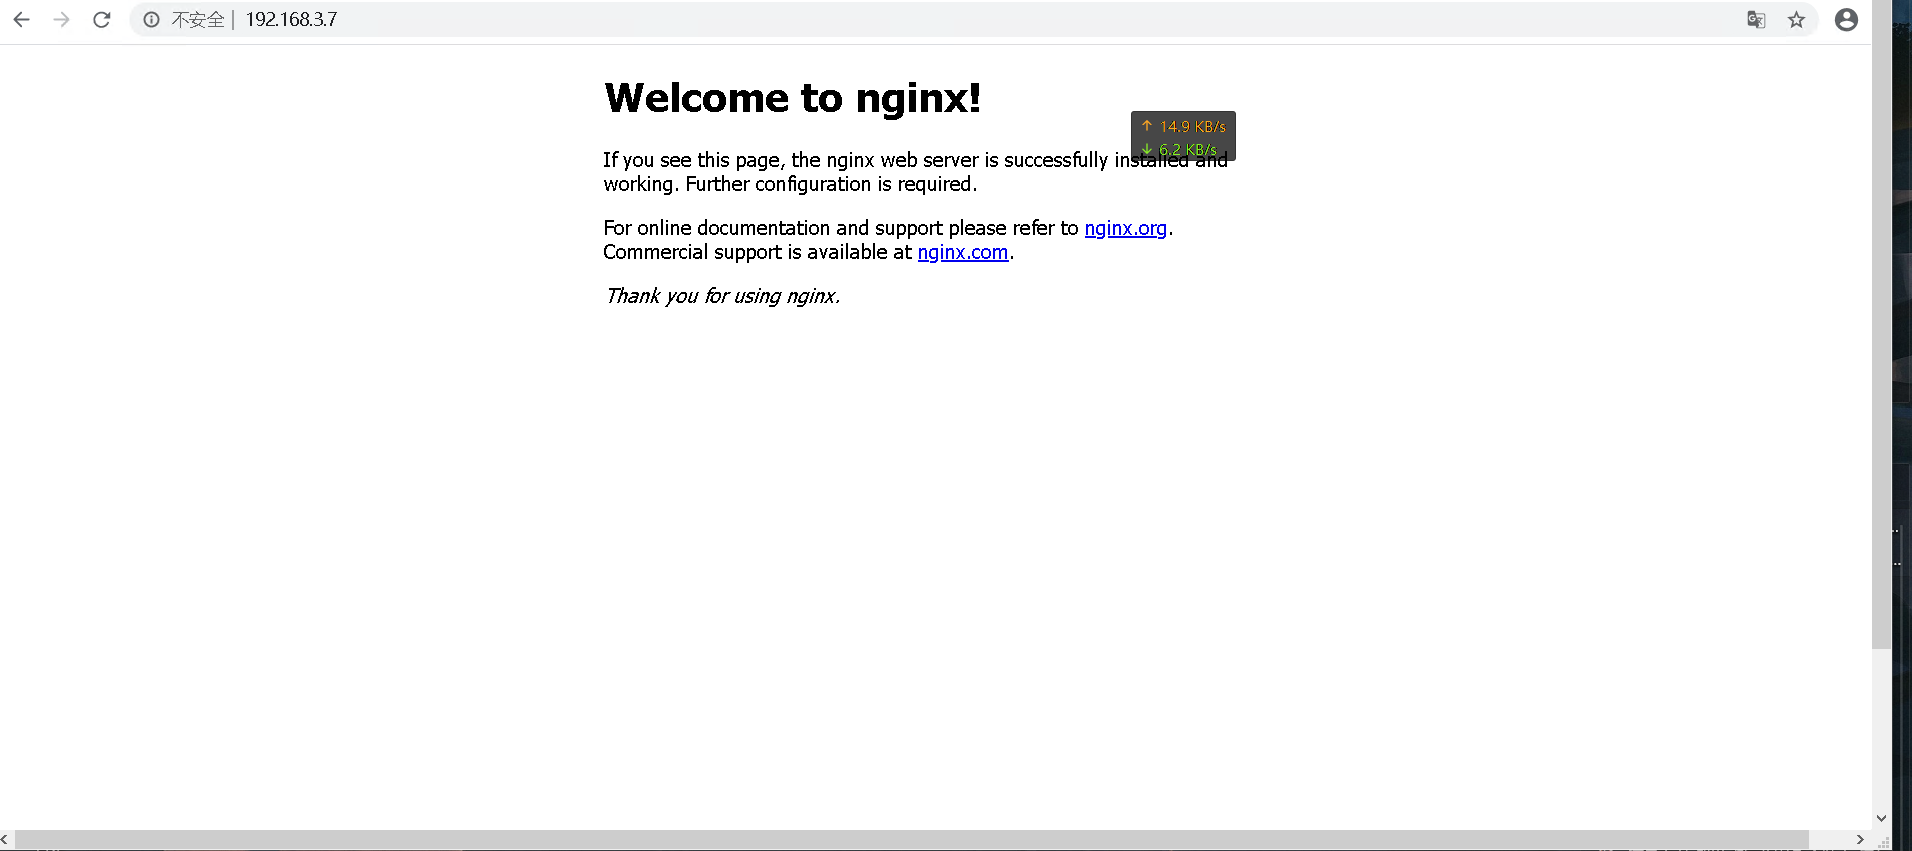Image resolution: width=1912 pixels, height=851 pixels.
Task: Reload the nginx page
Action: (x=101, y=19)
